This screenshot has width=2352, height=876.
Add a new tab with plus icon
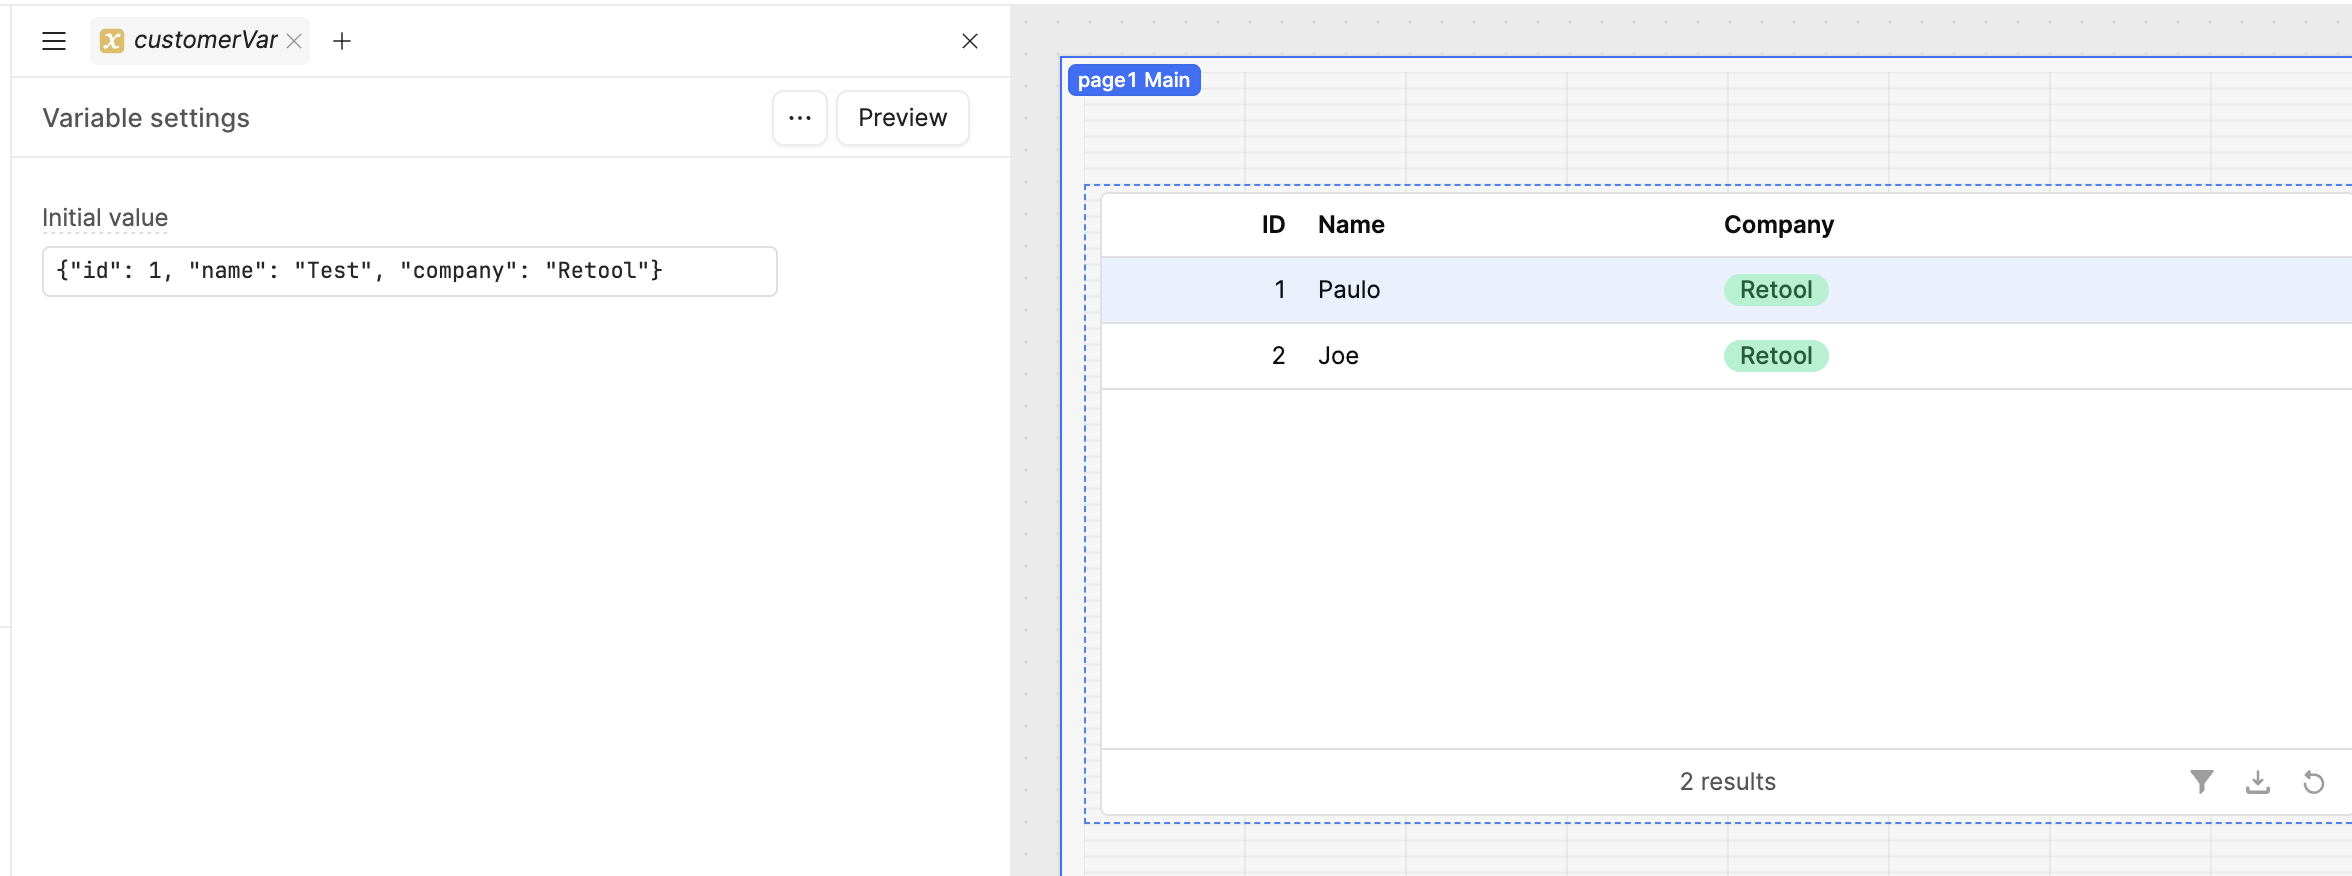pyautogui.click(x=342, y=41)
